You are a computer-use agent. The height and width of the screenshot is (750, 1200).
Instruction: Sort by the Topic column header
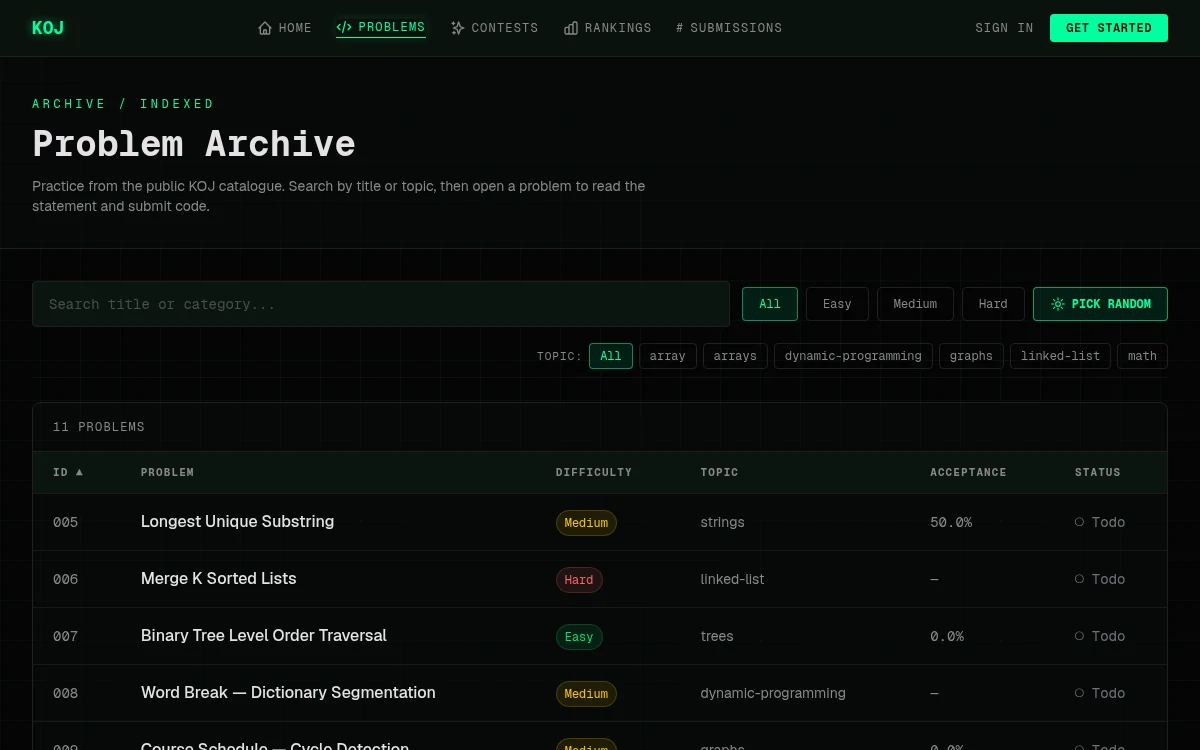click(719, 472)
